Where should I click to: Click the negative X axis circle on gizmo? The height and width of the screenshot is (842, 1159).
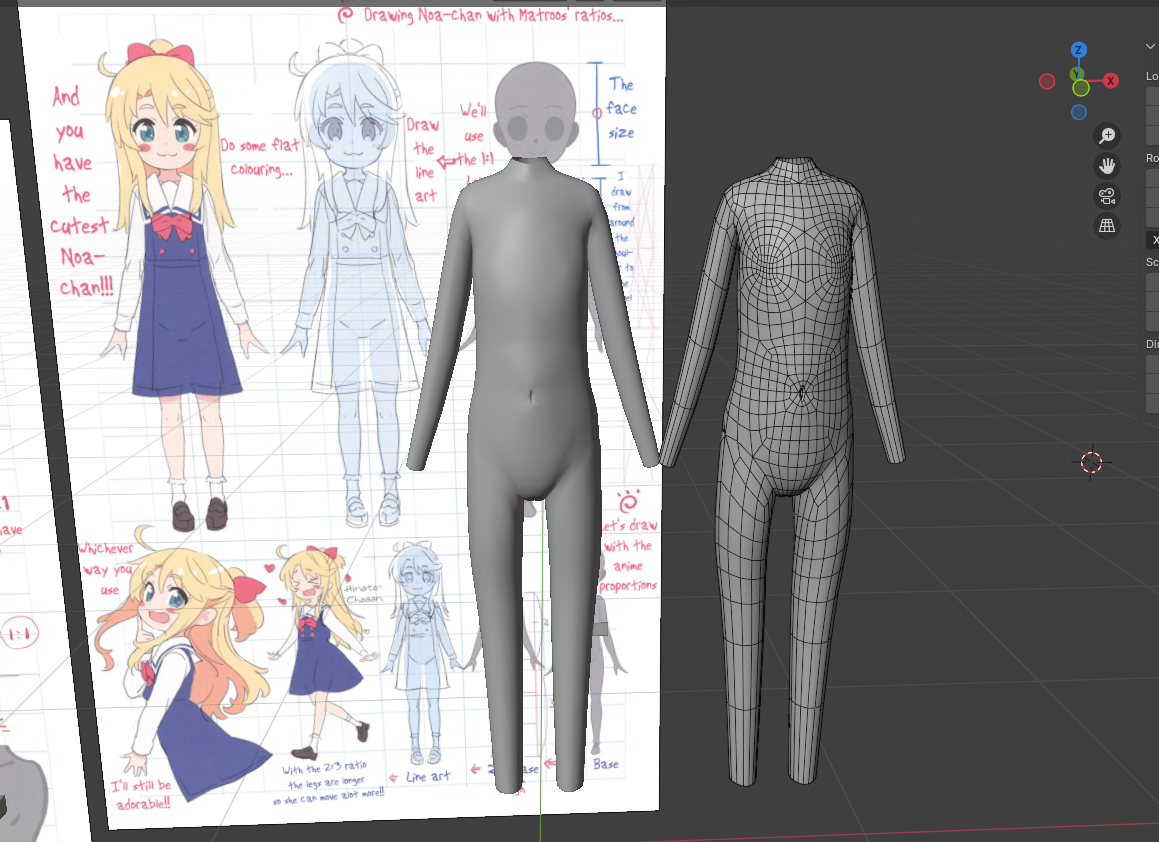(1047, 81)
